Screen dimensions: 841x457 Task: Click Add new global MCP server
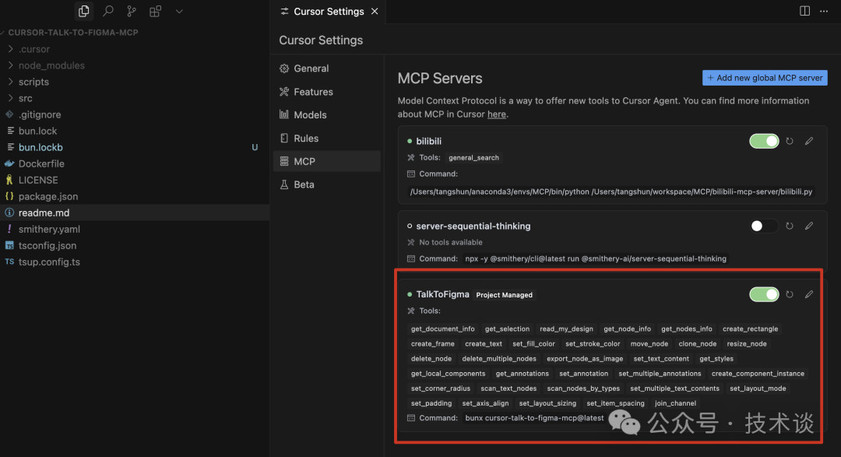(x=765, y=78)
